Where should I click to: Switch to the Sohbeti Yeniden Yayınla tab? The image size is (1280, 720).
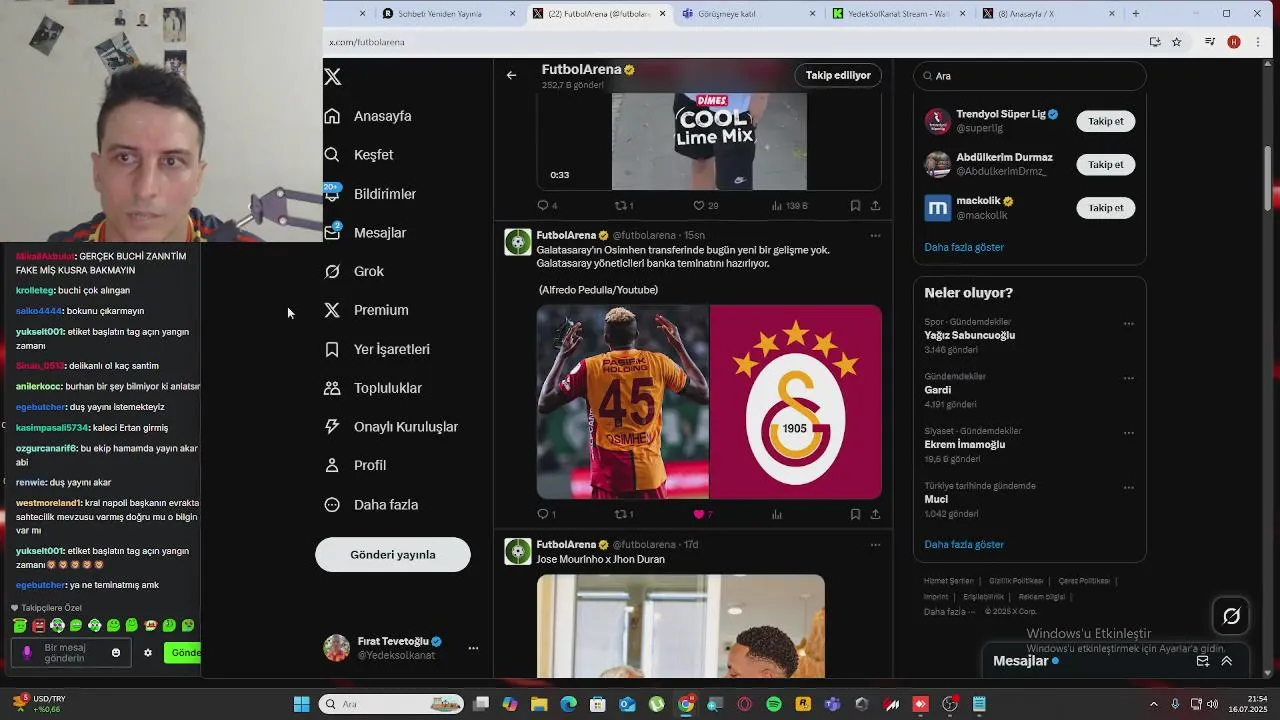pyautogui.click(x=440, y=14)
